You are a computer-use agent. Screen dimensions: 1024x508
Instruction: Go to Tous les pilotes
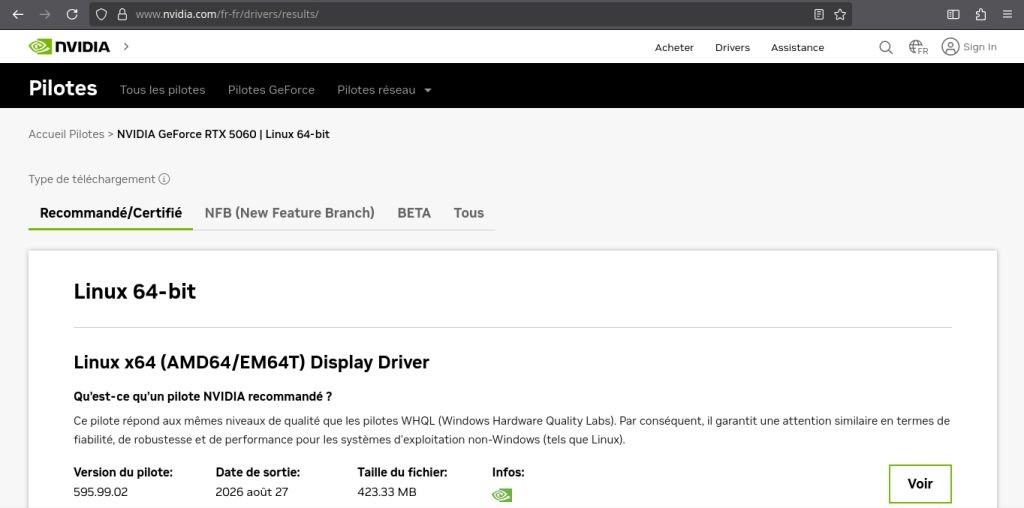tap(163, 90)
